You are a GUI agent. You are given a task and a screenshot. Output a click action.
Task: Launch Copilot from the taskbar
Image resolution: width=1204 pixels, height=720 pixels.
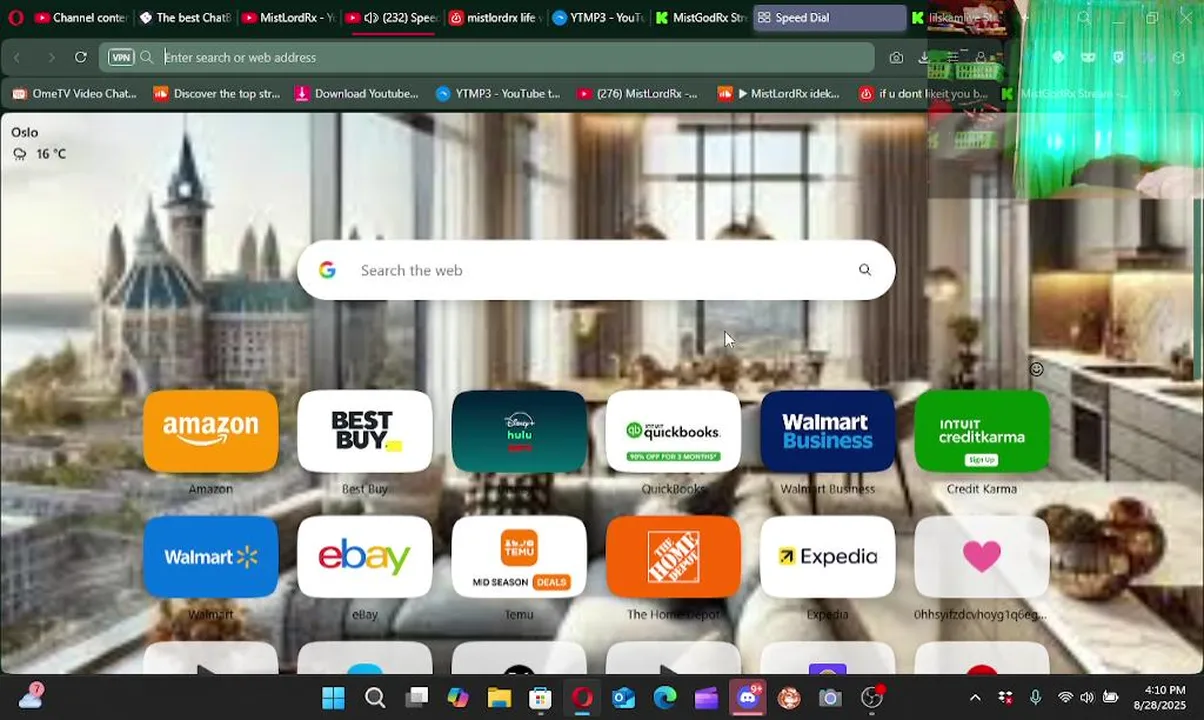[x=458, y=697]
